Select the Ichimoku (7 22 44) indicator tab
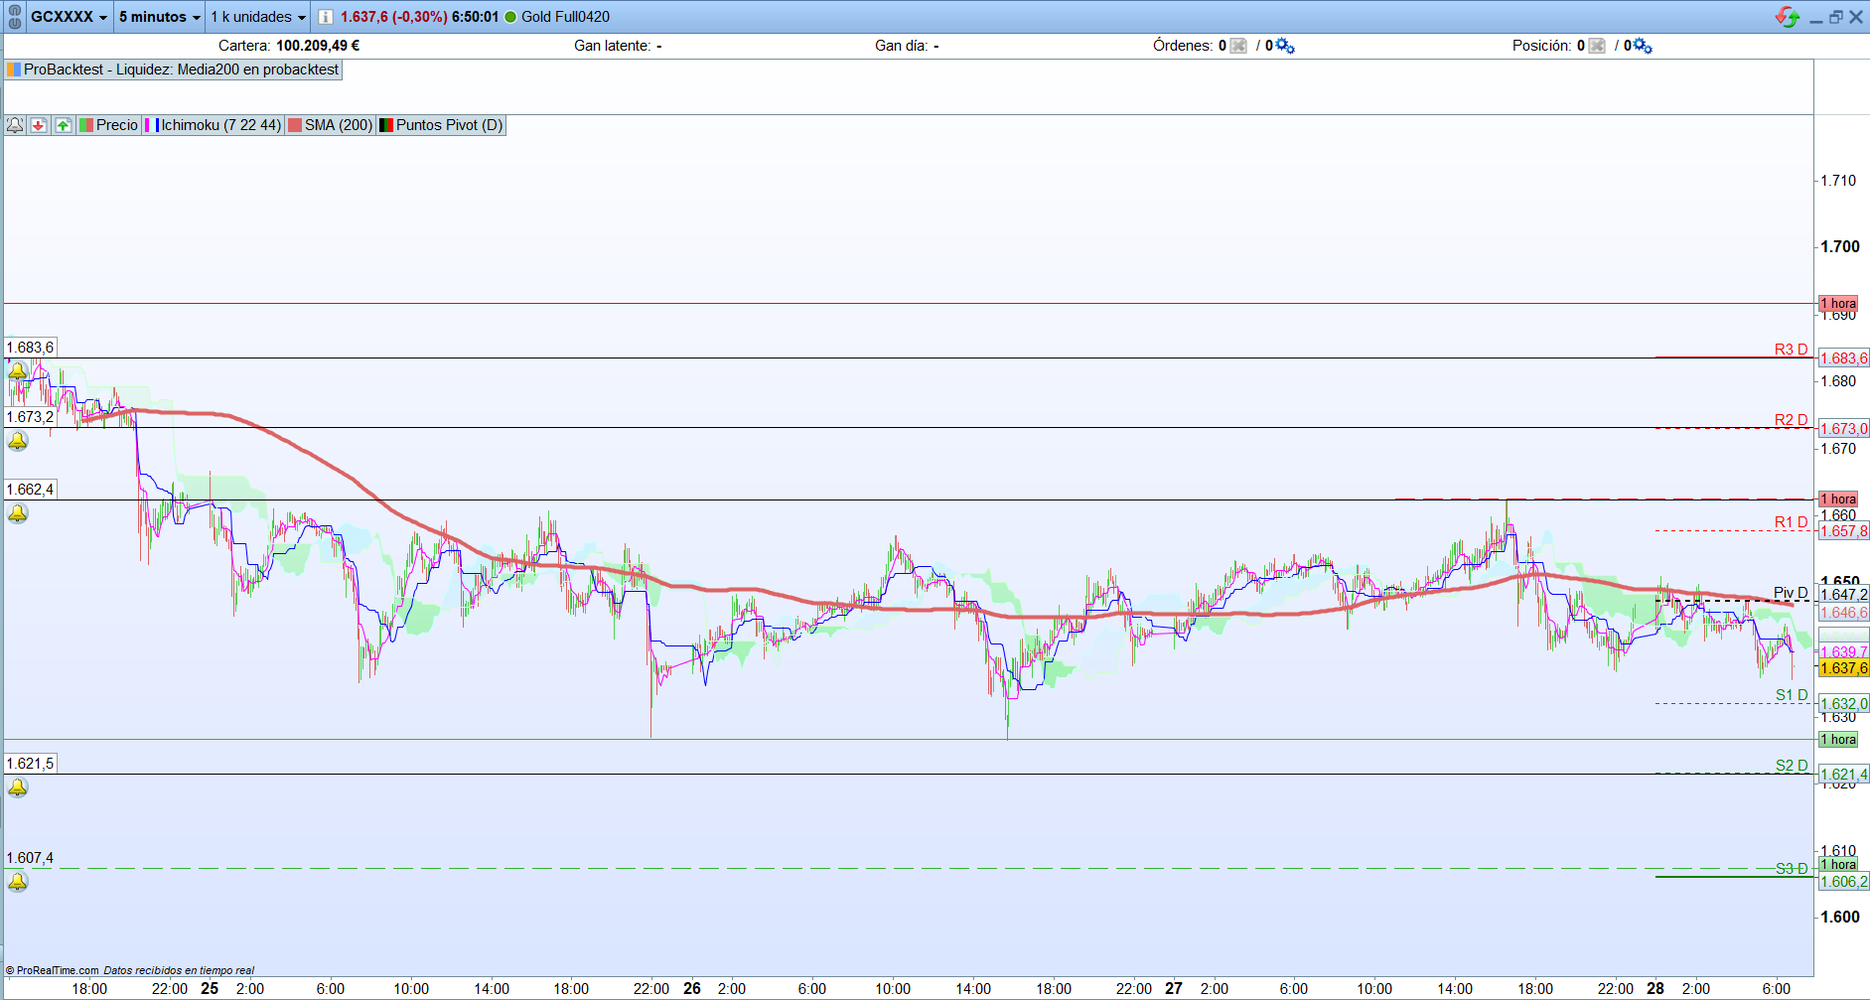This screenshot has height=1000, width=1870. (213, 125)
